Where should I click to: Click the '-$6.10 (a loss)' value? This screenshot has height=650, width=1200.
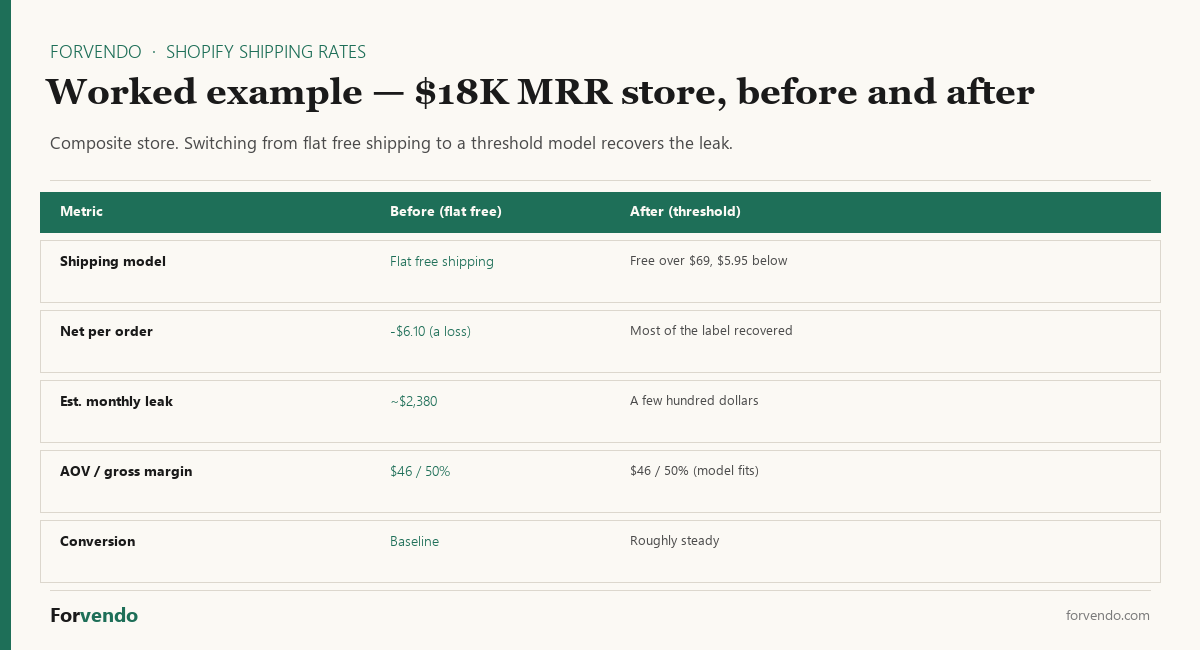[x=430, y=332]
